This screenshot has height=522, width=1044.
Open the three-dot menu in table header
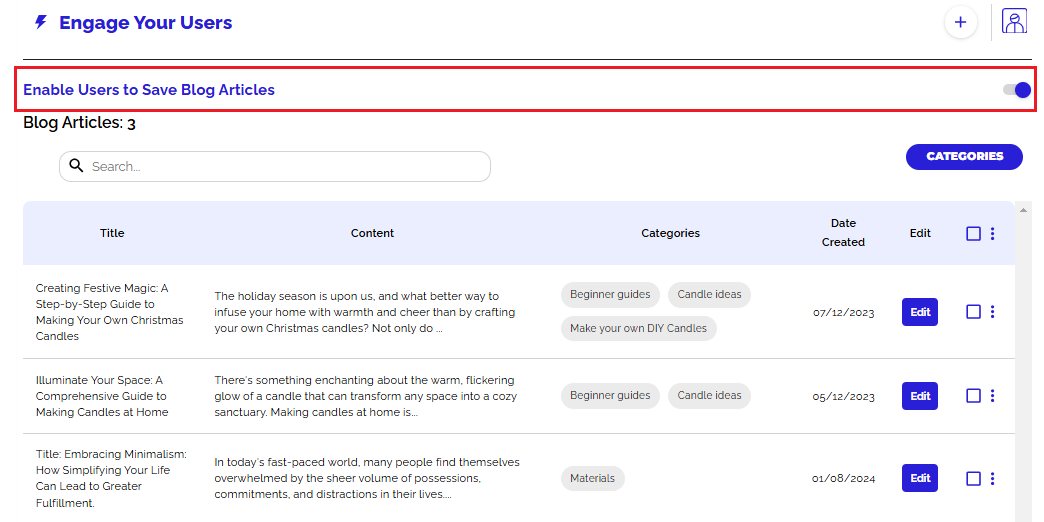(992, 234)
